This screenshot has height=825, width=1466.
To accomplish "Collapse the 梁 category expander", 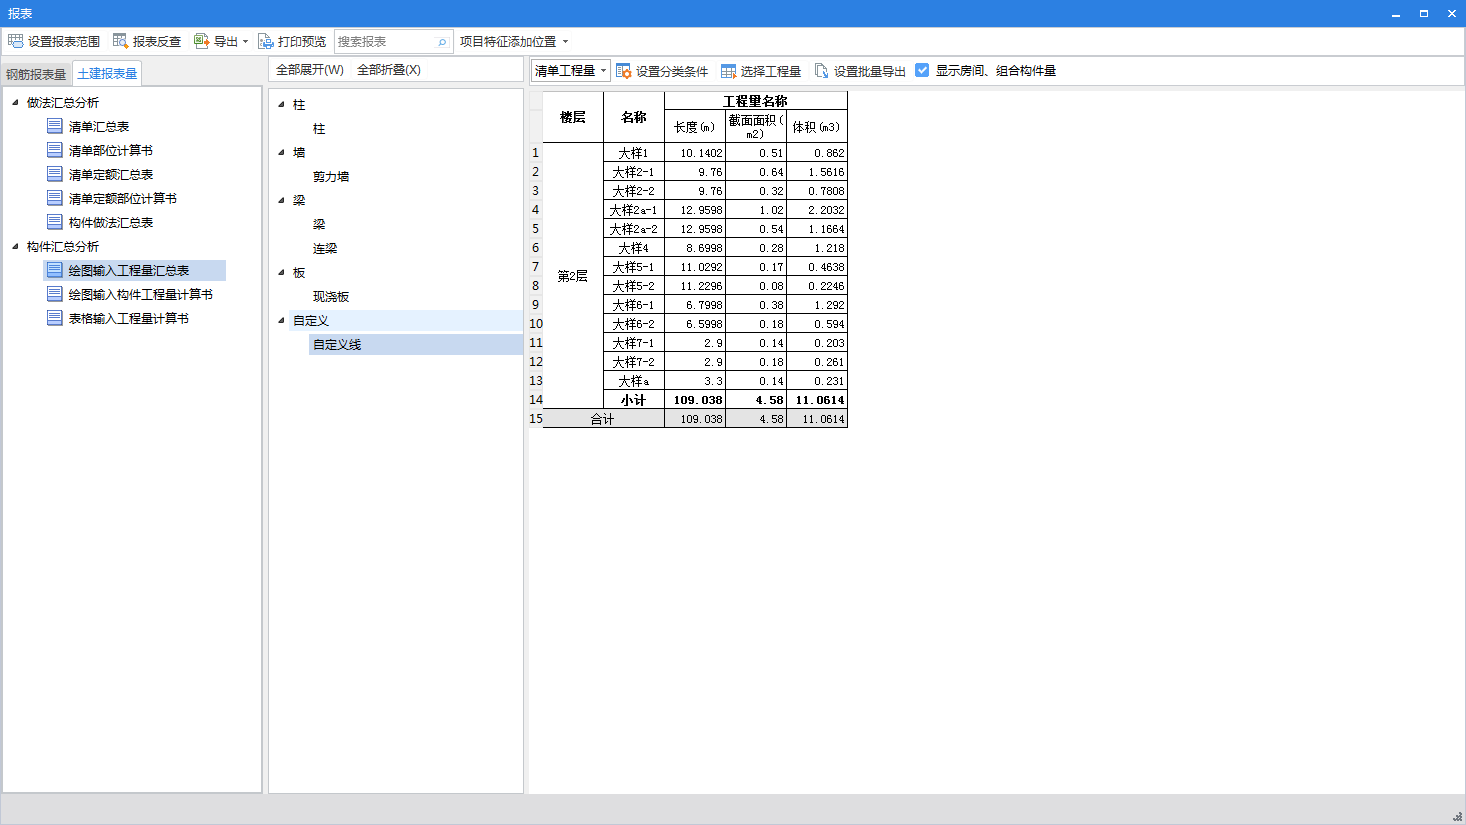I will [x=281, y=200].
